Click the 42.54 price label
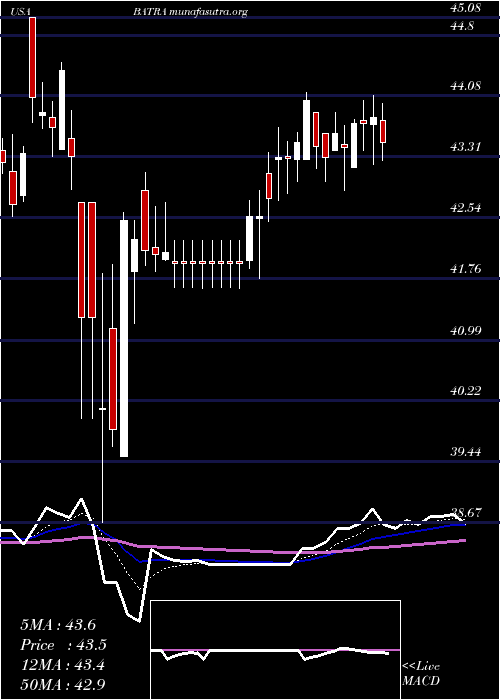The image size is (500, 700). pos(467,208)
